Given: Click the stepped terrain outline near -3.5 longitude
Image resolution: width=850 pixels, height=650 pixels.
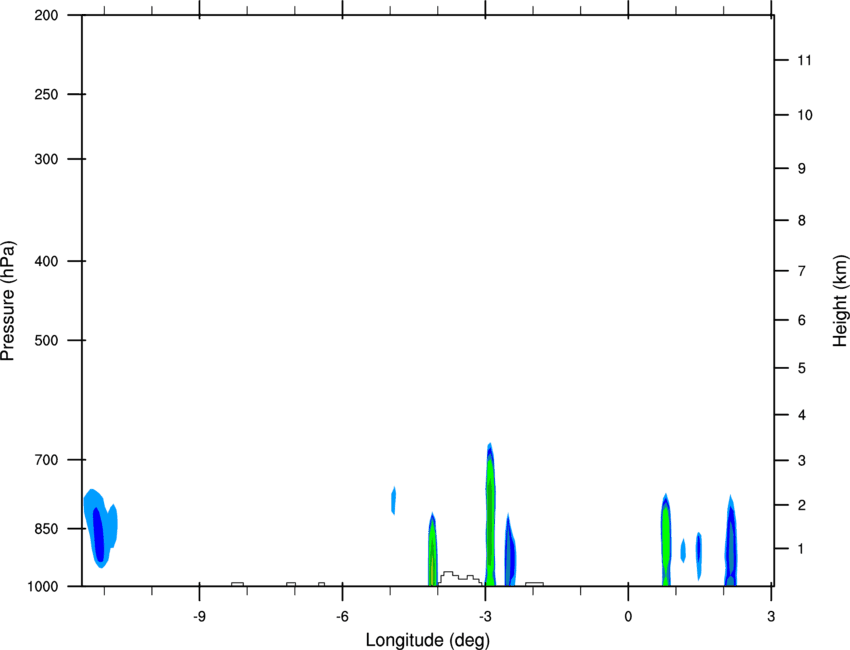Looking at the screenshot, I should coord(460,578).
